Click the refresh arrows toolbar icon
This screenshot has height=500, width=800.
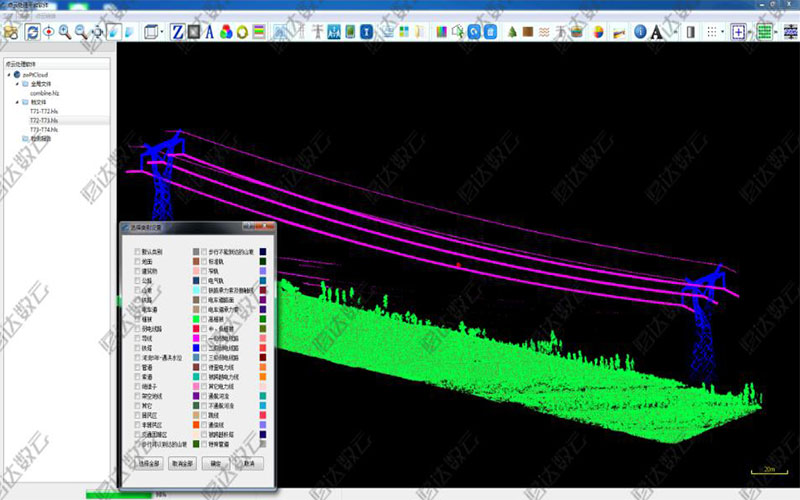point(32,31)
